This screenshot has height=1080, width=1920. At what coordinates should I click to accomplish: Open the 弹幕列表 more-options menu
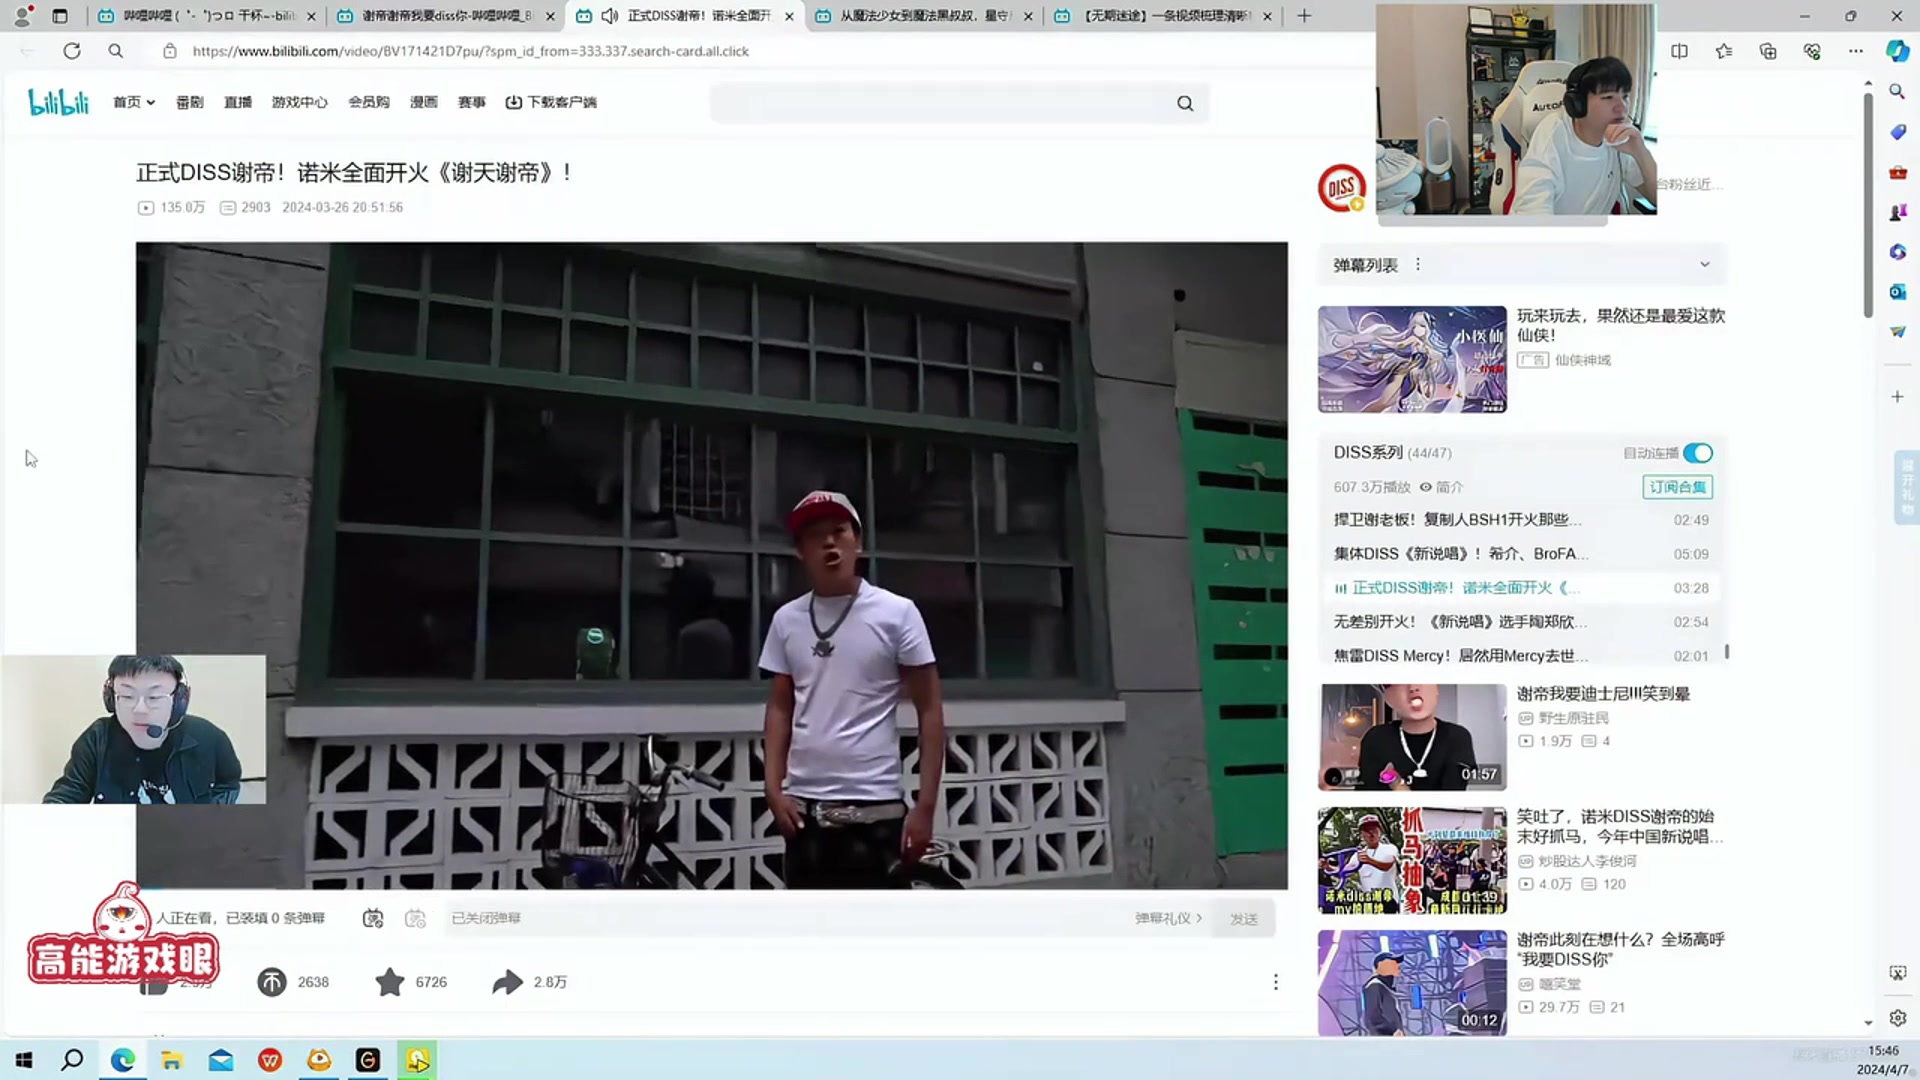click(1417, 264)
